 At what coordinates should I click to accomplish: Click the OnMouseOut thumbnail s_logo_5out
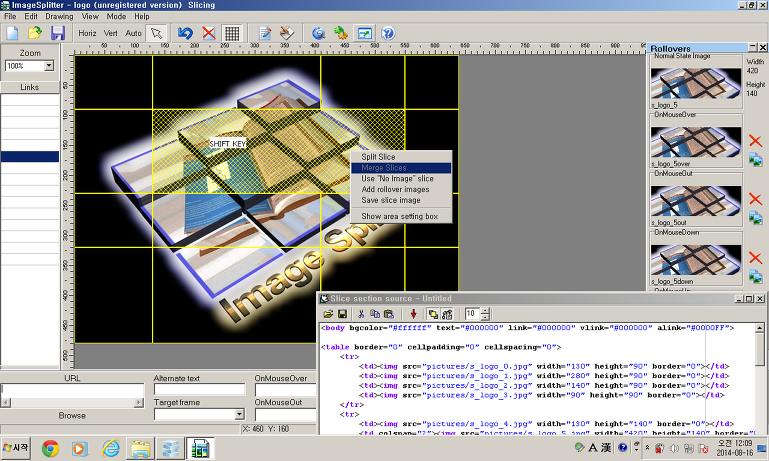(695, 201)
